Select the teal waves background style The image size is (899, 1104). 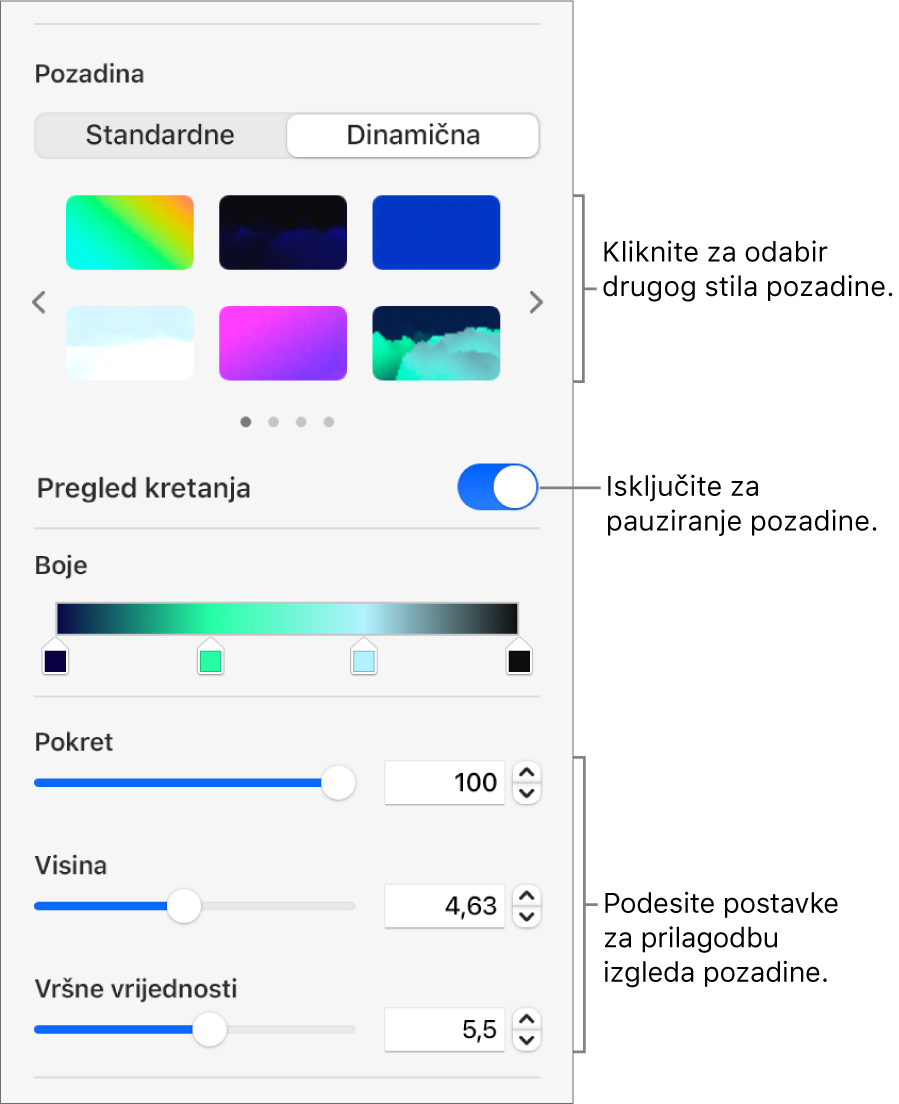point(436,343)
